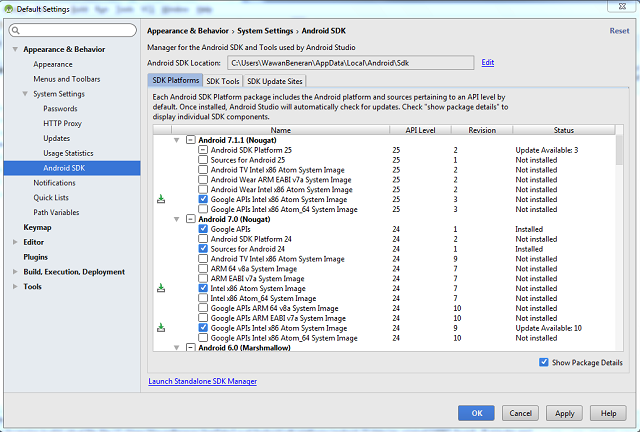Image resolution: width=640 pixels, height=432 pixels.
Task: Open HTTP Proxy settings
Action: coord(62,123)
